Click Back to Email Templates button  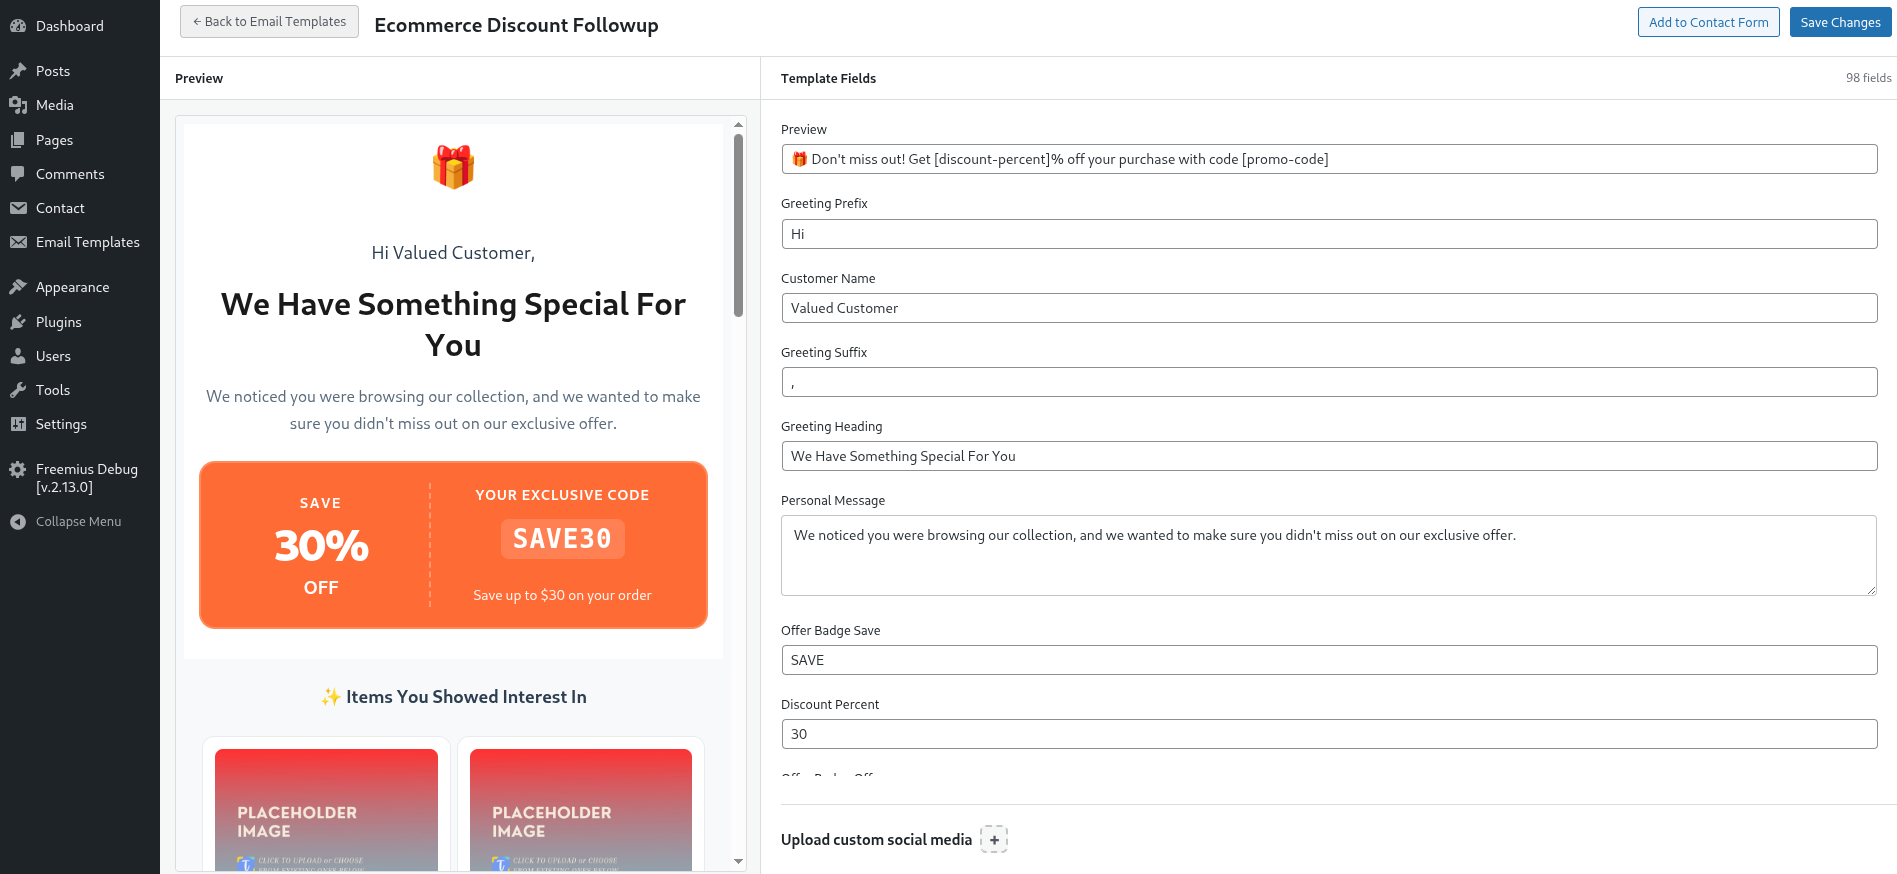[x=269, y=22]
